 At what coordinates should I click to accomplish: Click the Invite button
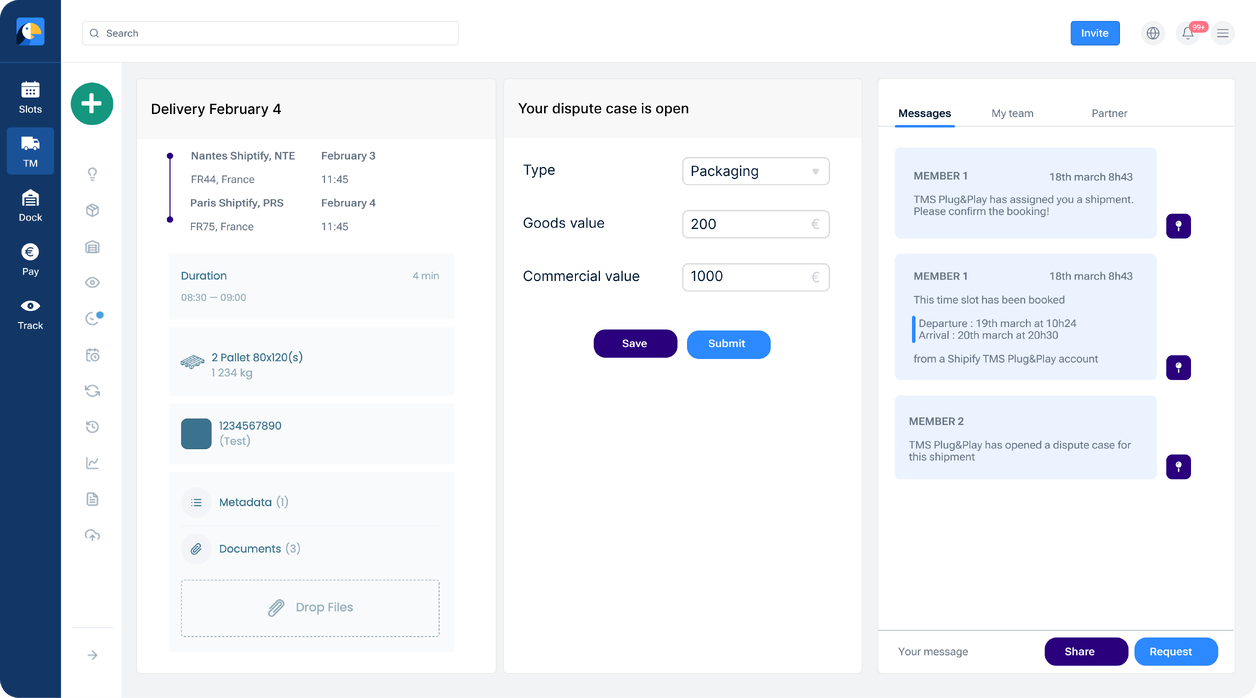1095,33
